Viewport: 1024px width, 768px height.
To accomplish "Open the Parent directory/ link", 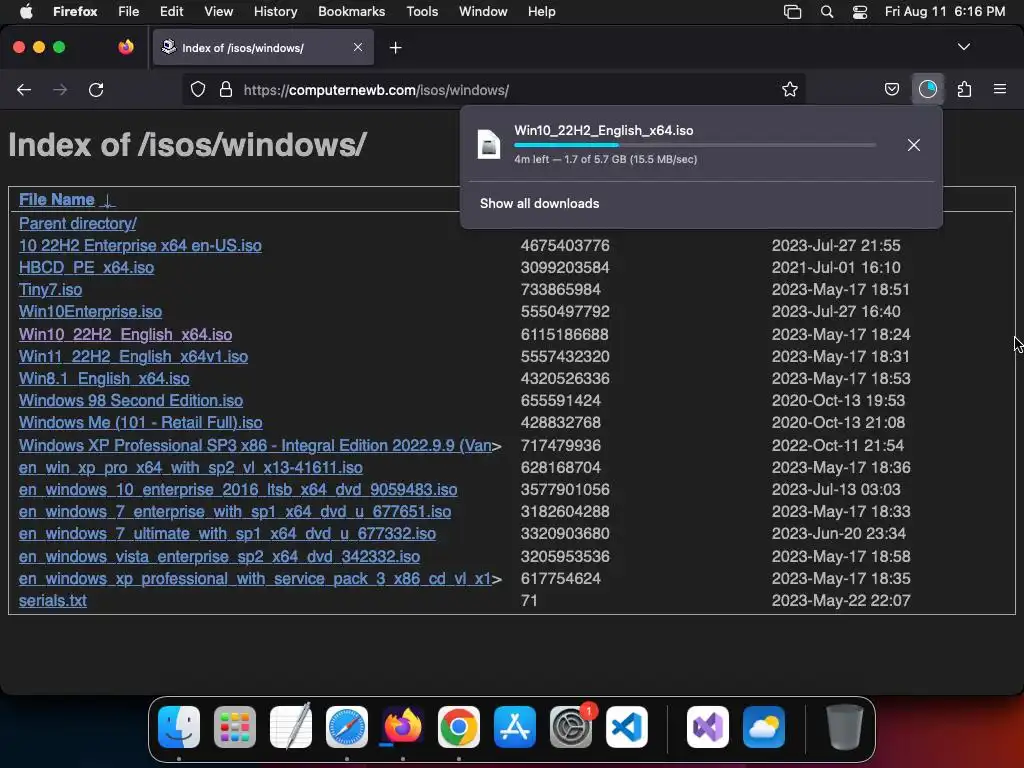I will tap(78, 223).
